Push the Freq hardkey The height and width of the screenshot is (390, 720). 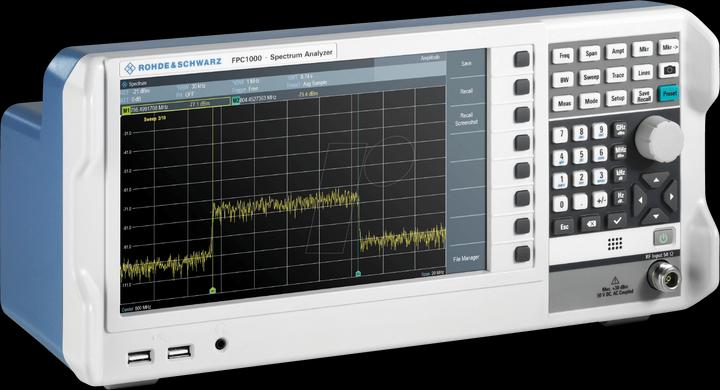[564, 56]
